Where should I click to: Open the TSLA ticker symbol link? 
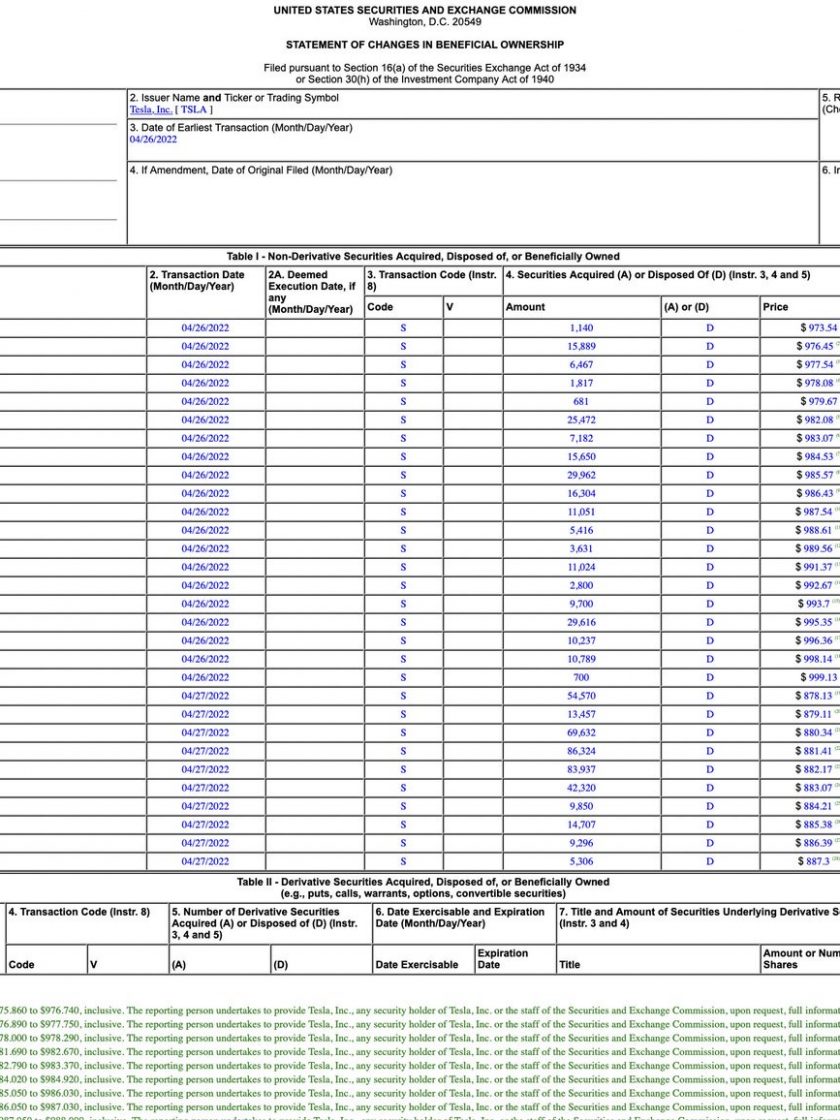194,110
